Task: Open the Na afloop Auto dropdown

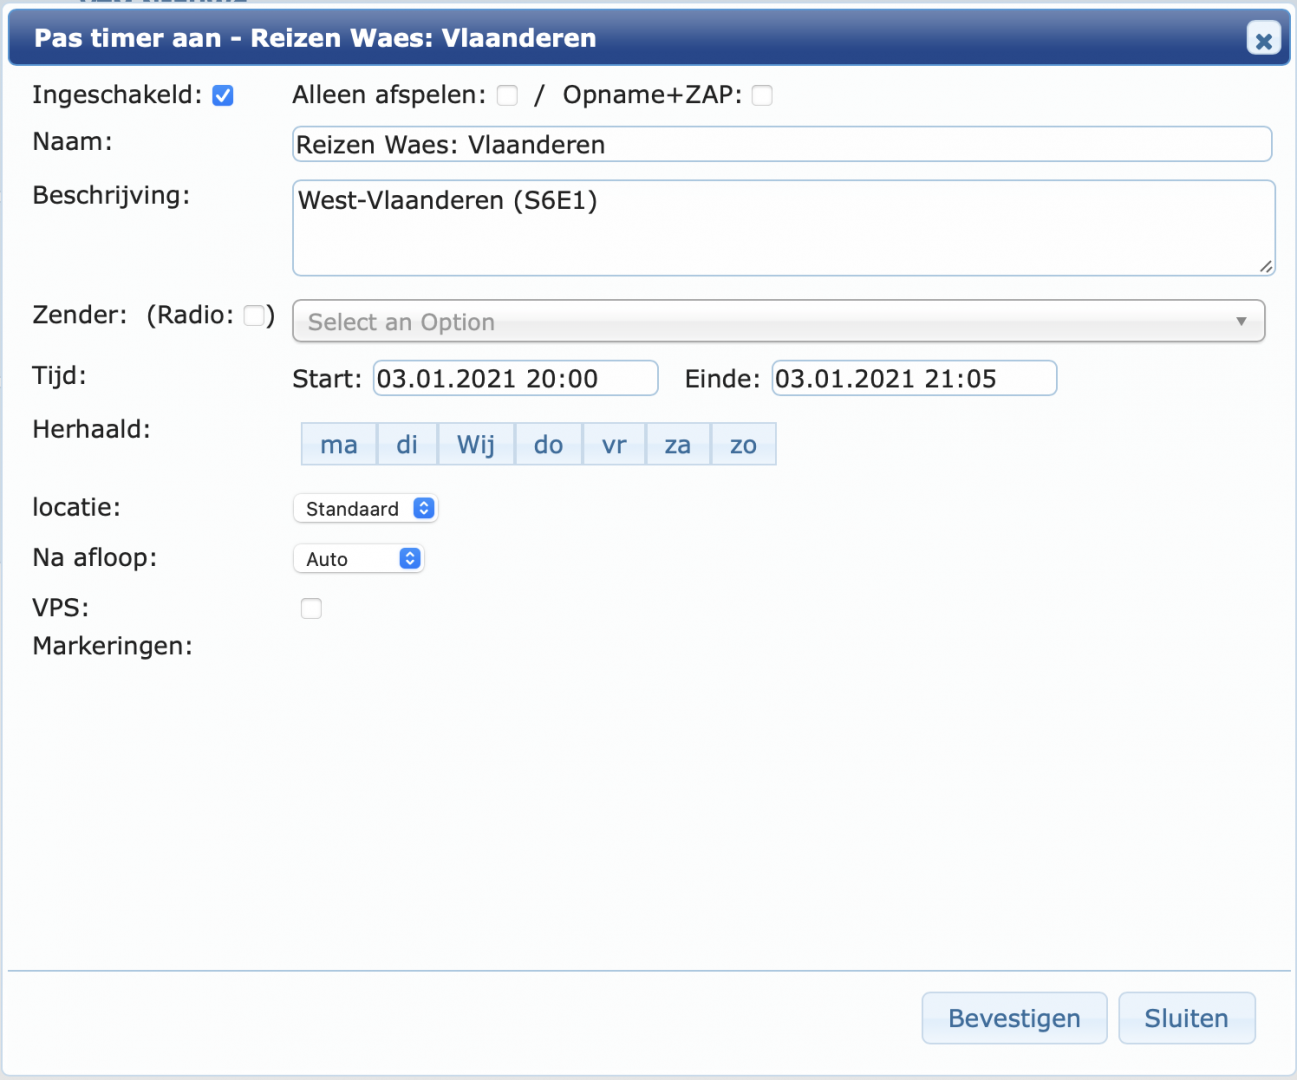Action: coord(358,558)
